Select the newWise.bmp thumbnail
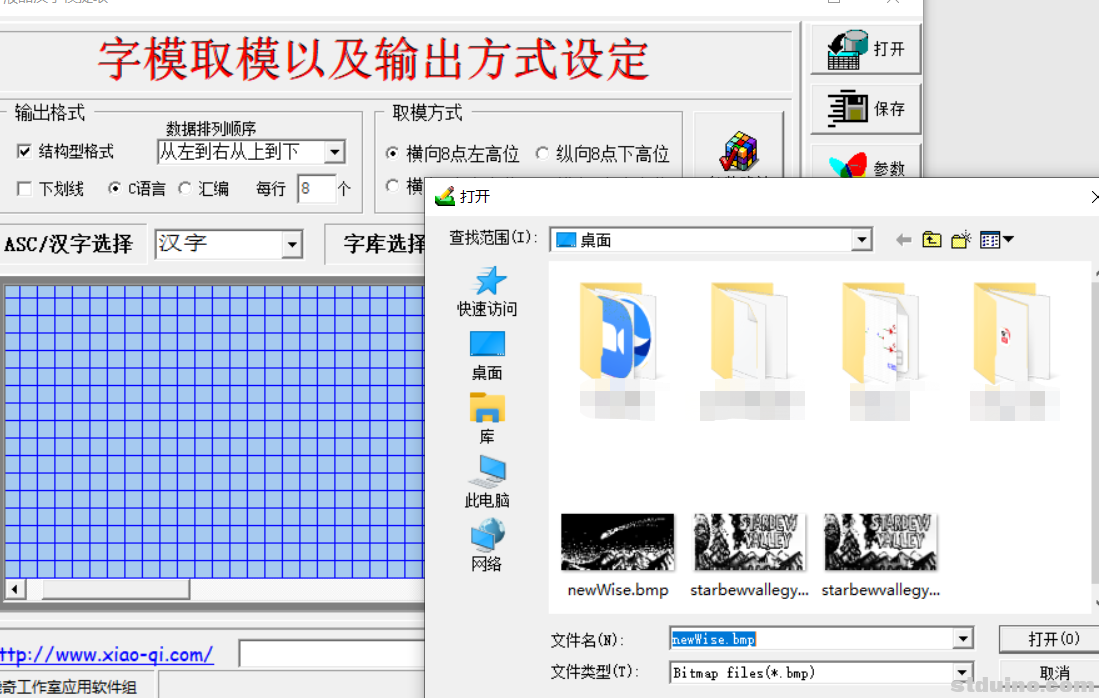 617,541
